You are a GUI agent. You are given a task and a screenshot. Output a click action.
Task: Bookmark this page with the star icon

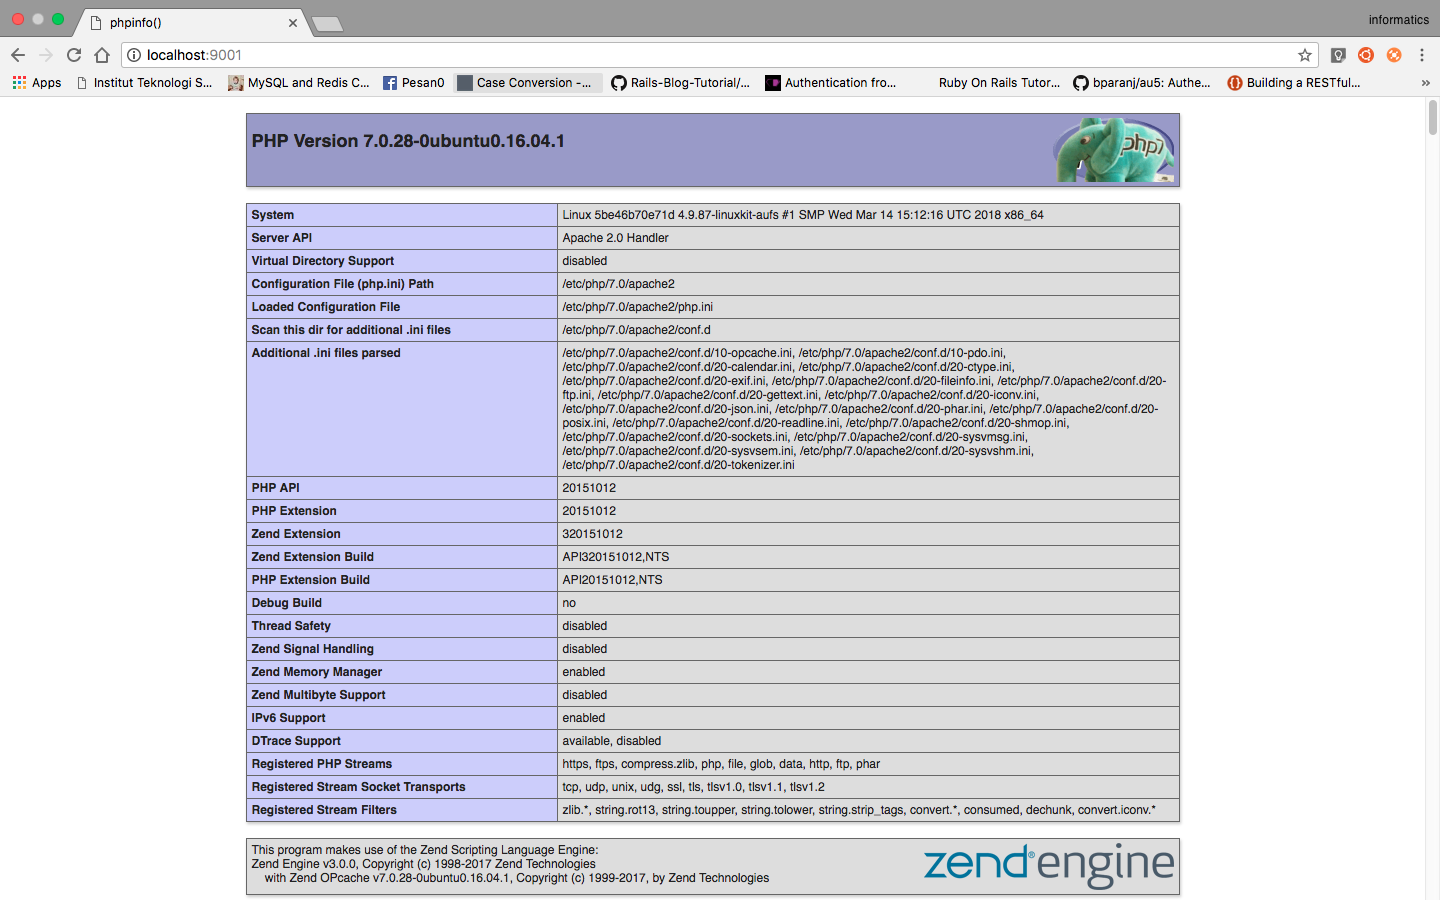pos(1304,55)
